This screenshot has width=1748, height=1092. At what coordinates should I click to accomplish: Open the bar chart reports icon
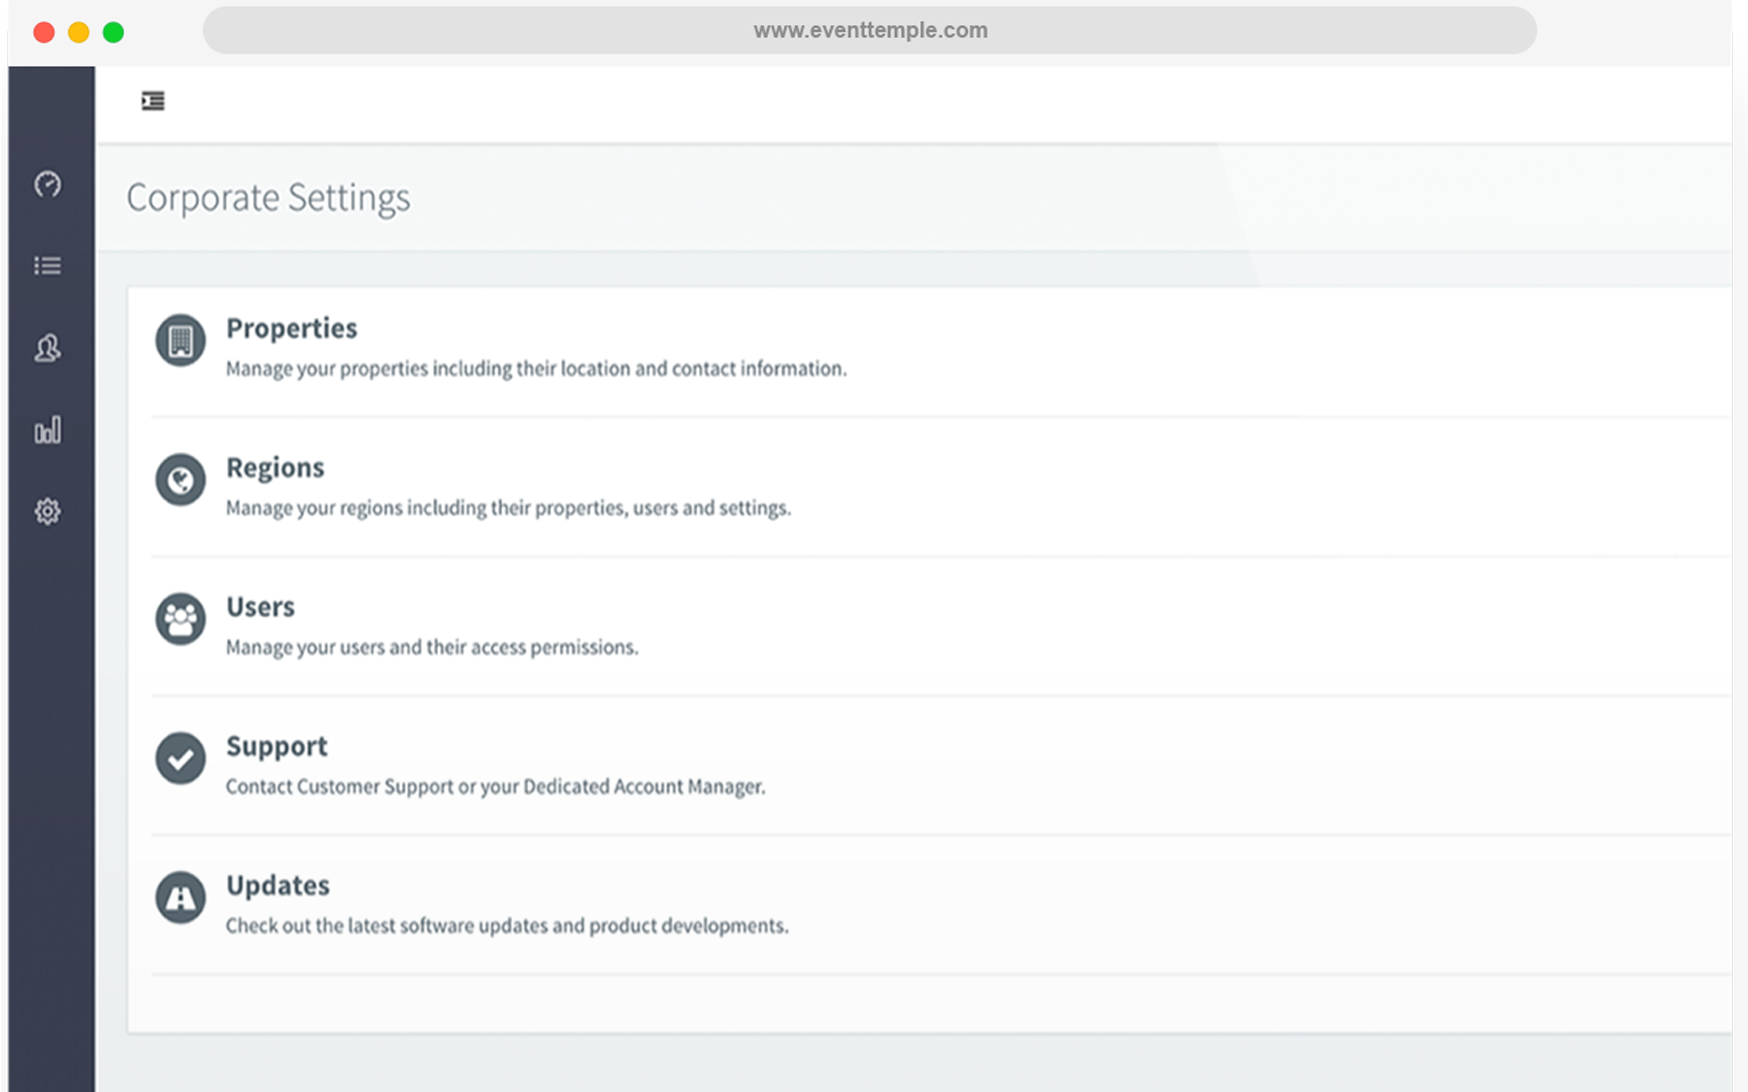[47, 430]
